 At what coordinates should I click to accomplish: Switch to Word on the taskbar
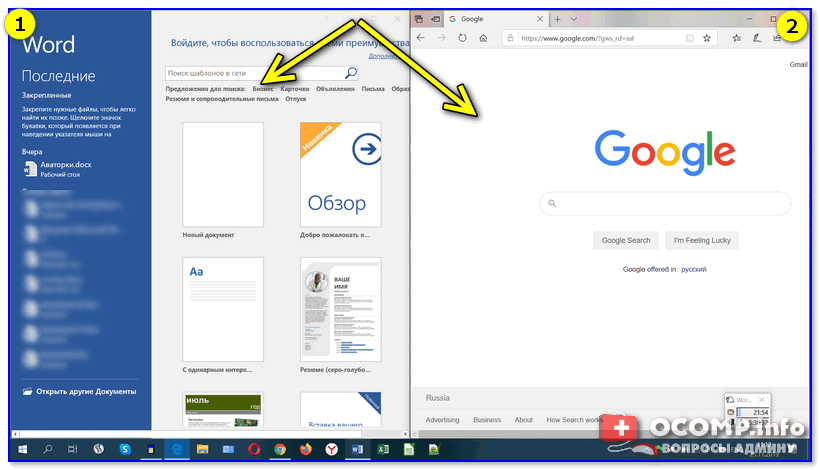tap(357, 449)
